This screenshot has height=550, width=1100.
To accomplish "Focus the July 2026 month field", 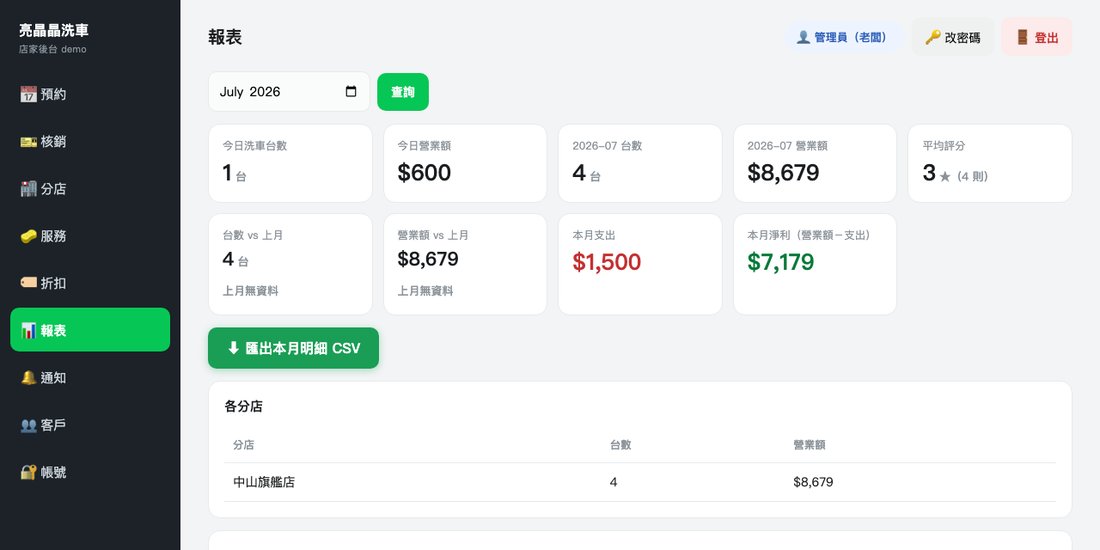I will pos(289,92).
